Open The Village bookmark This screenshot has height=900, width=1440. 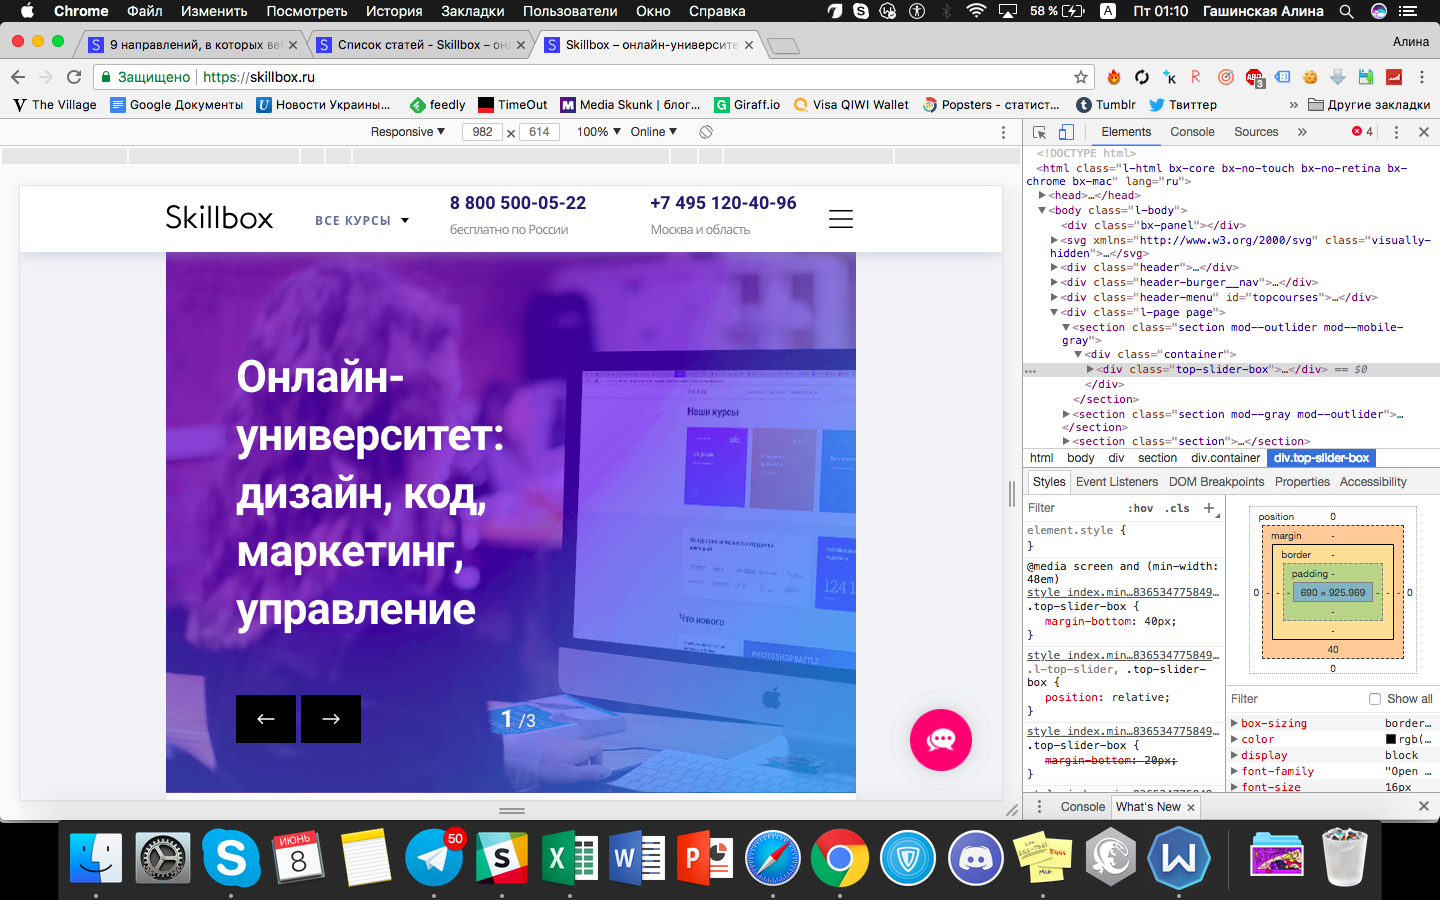point(55,105)
